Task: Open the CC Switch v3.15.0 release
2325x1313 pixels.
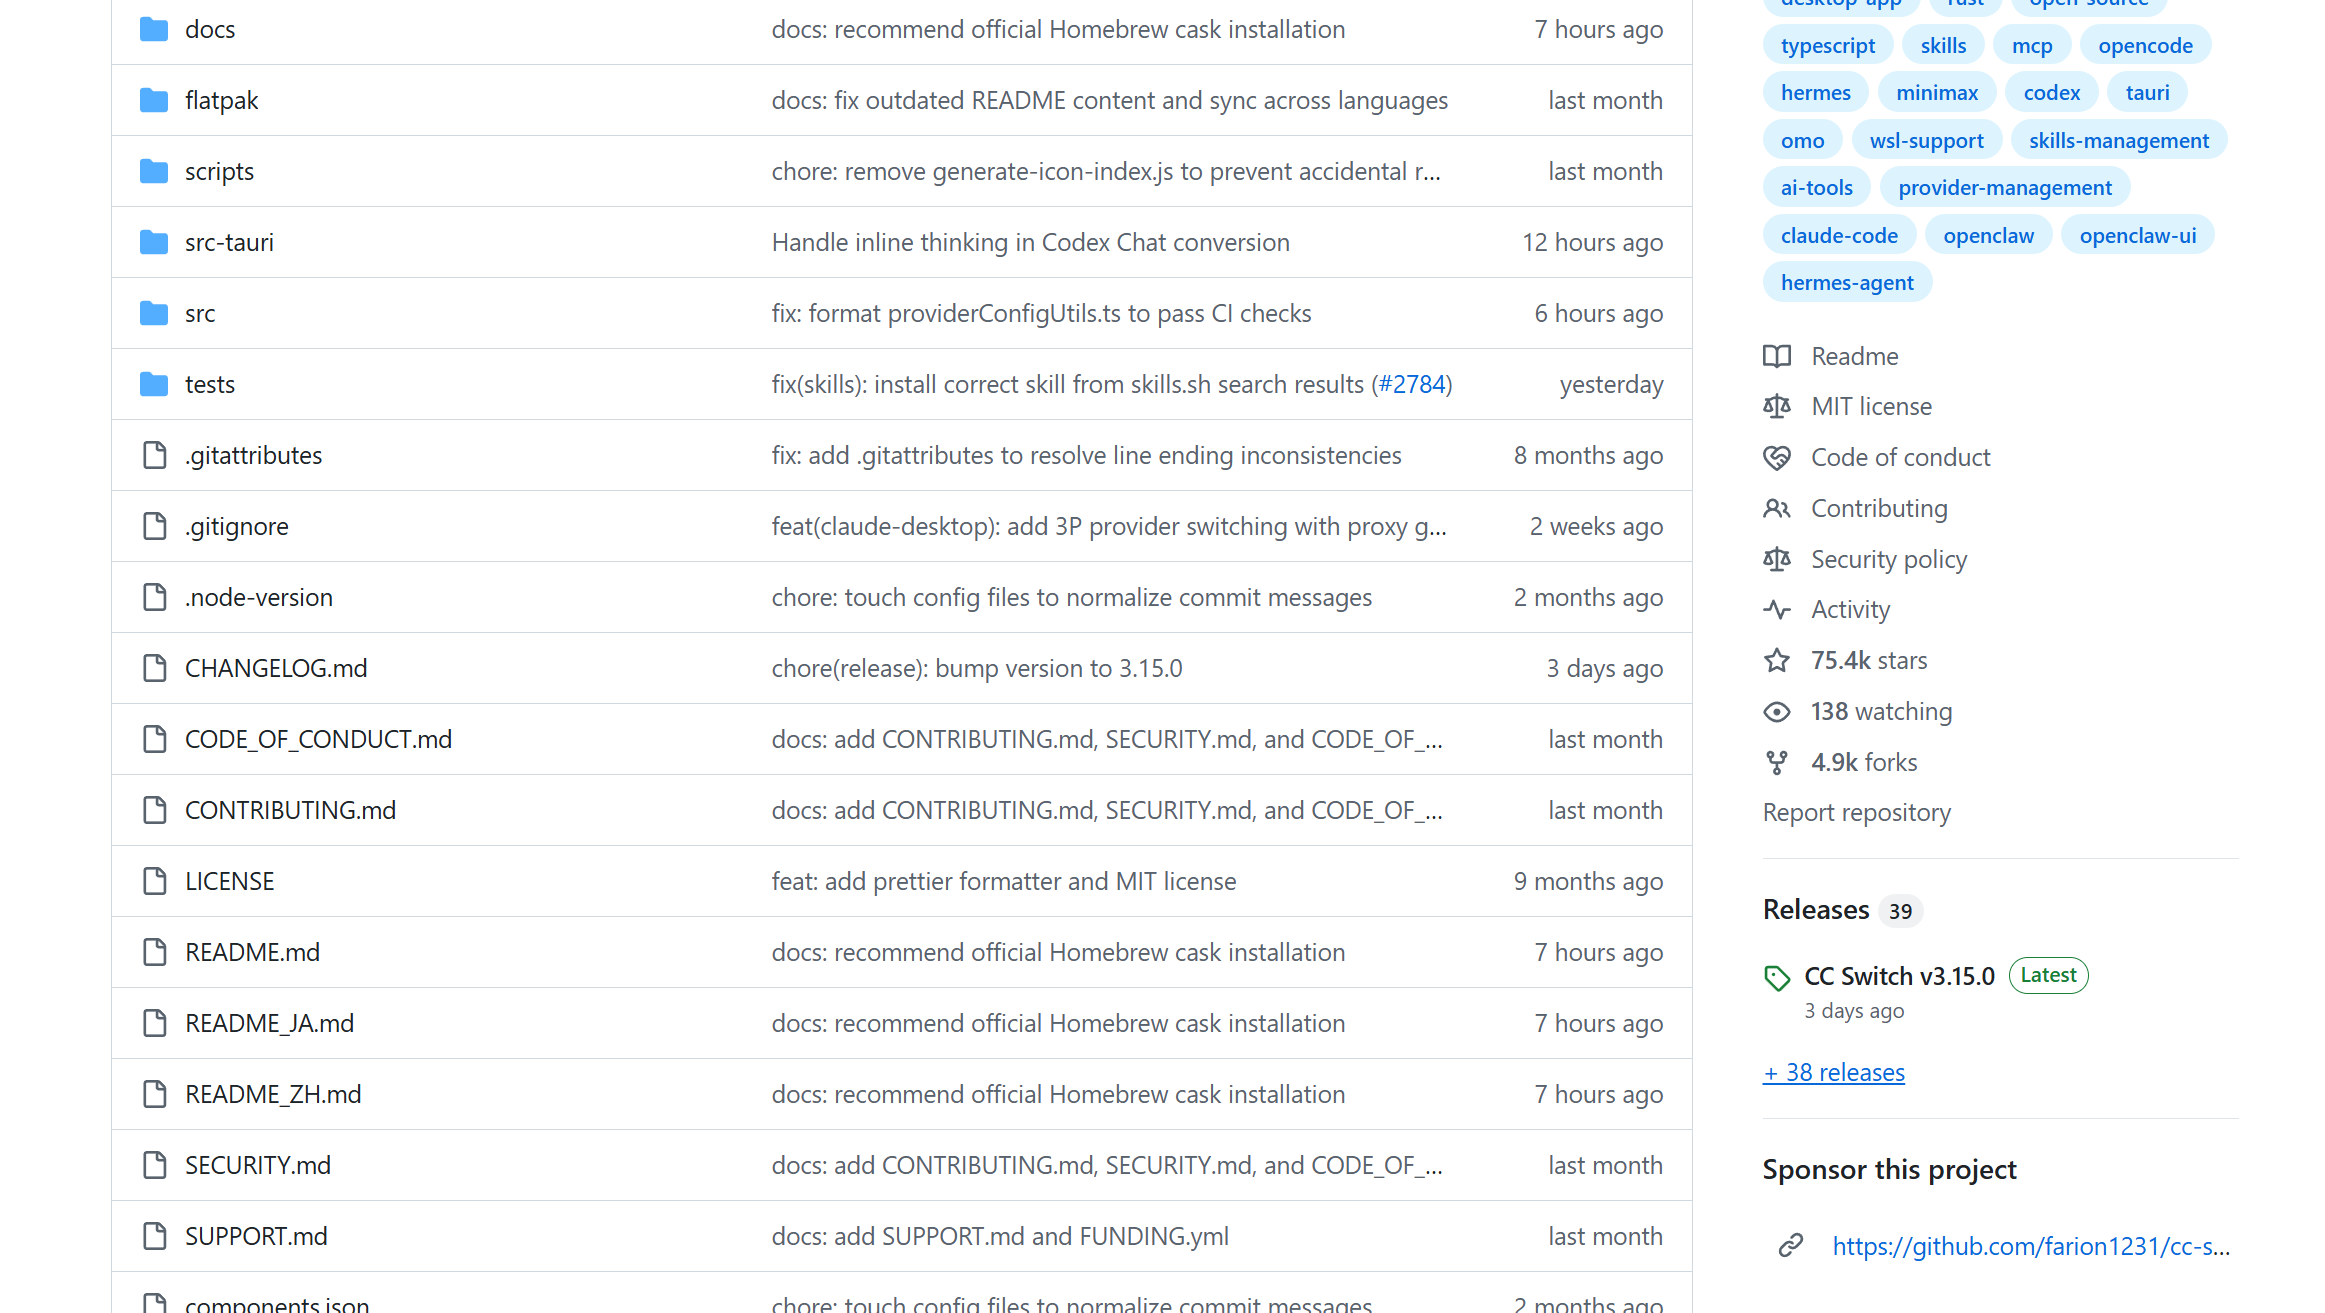Action: tap(1899, 976)
